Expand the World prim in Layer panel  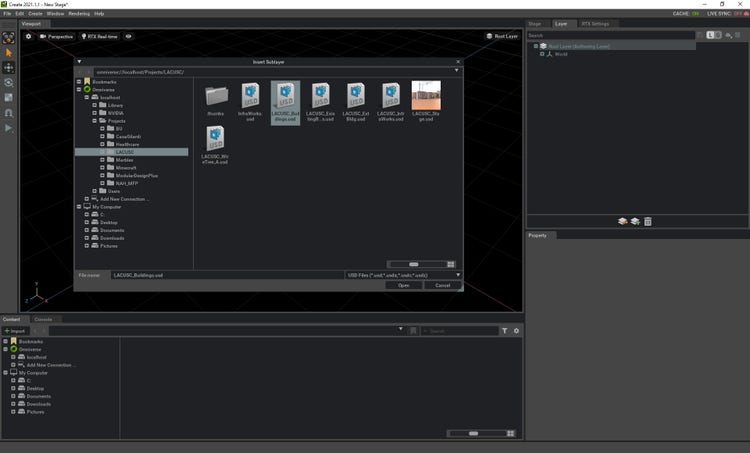tap(542, 54)
